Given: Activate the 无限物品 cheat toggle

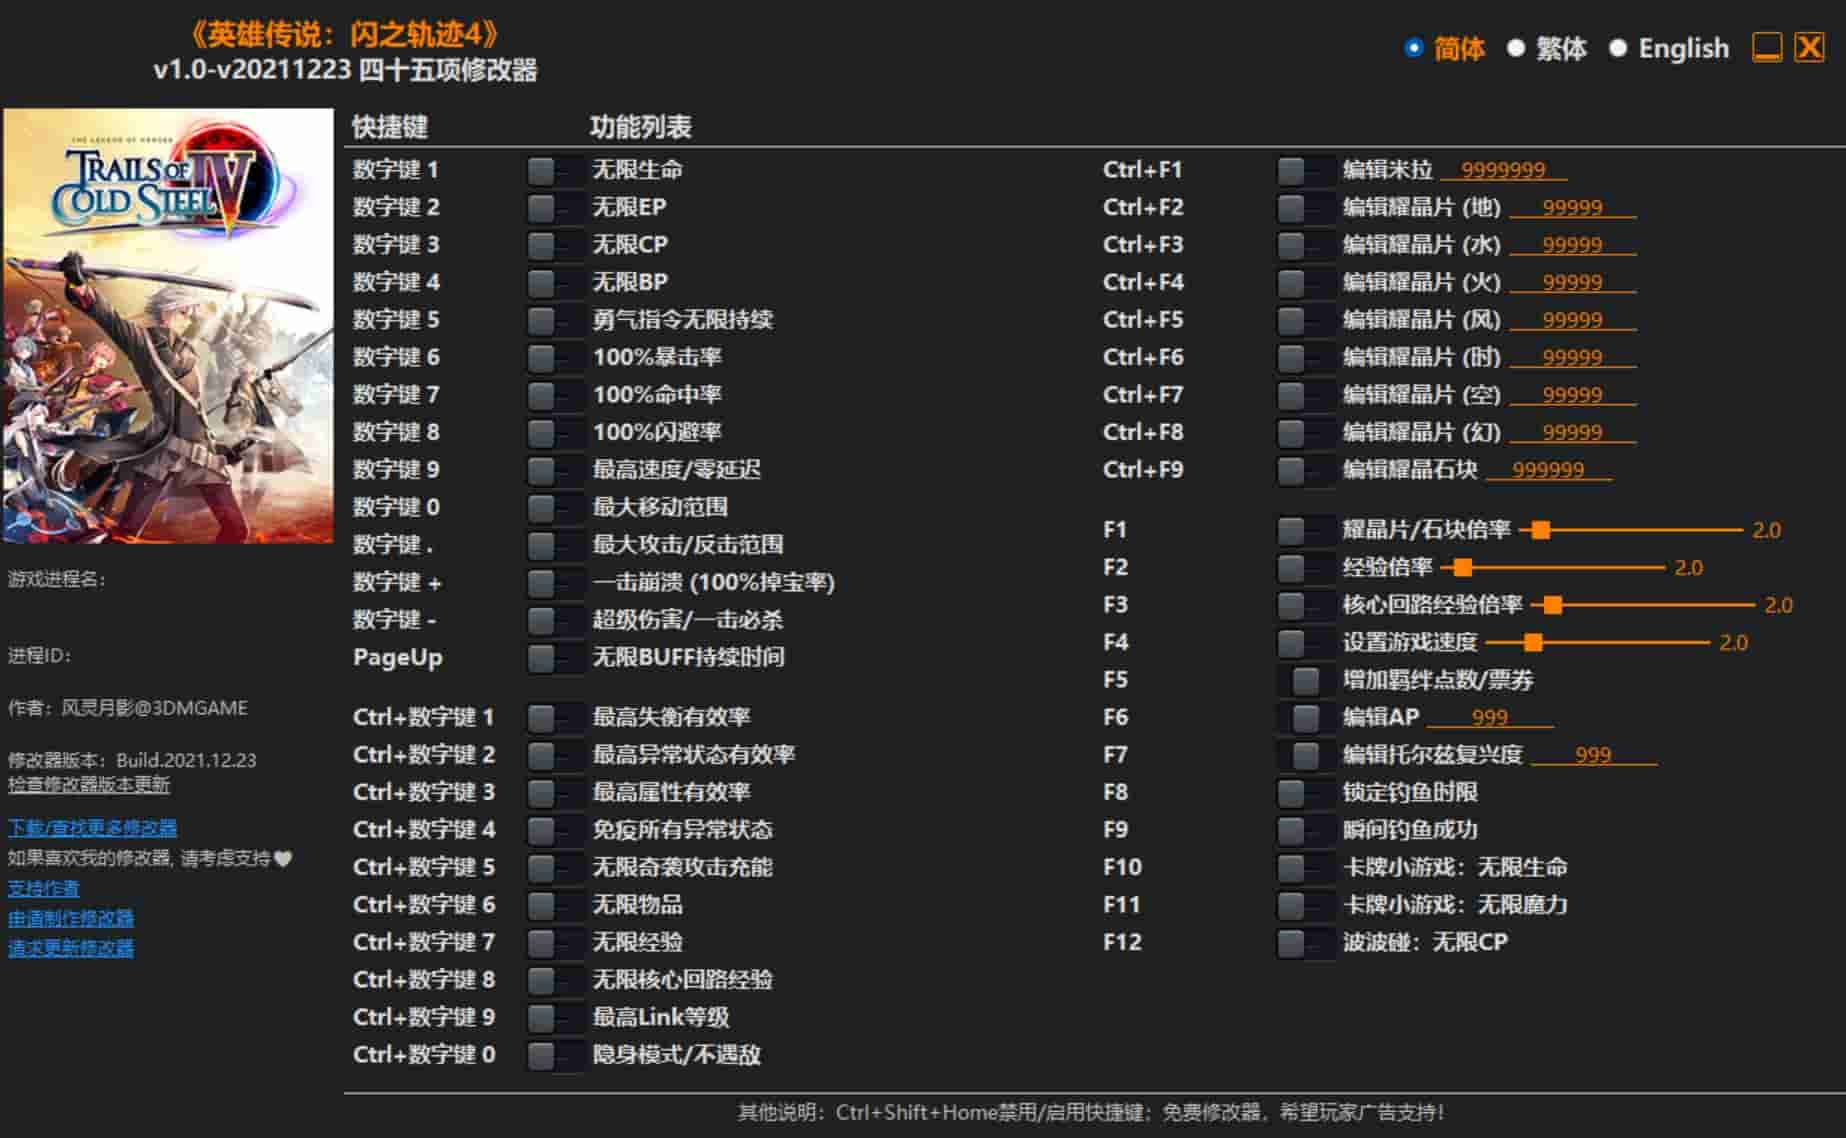Looking at the screenshot, I should point(555,904).
